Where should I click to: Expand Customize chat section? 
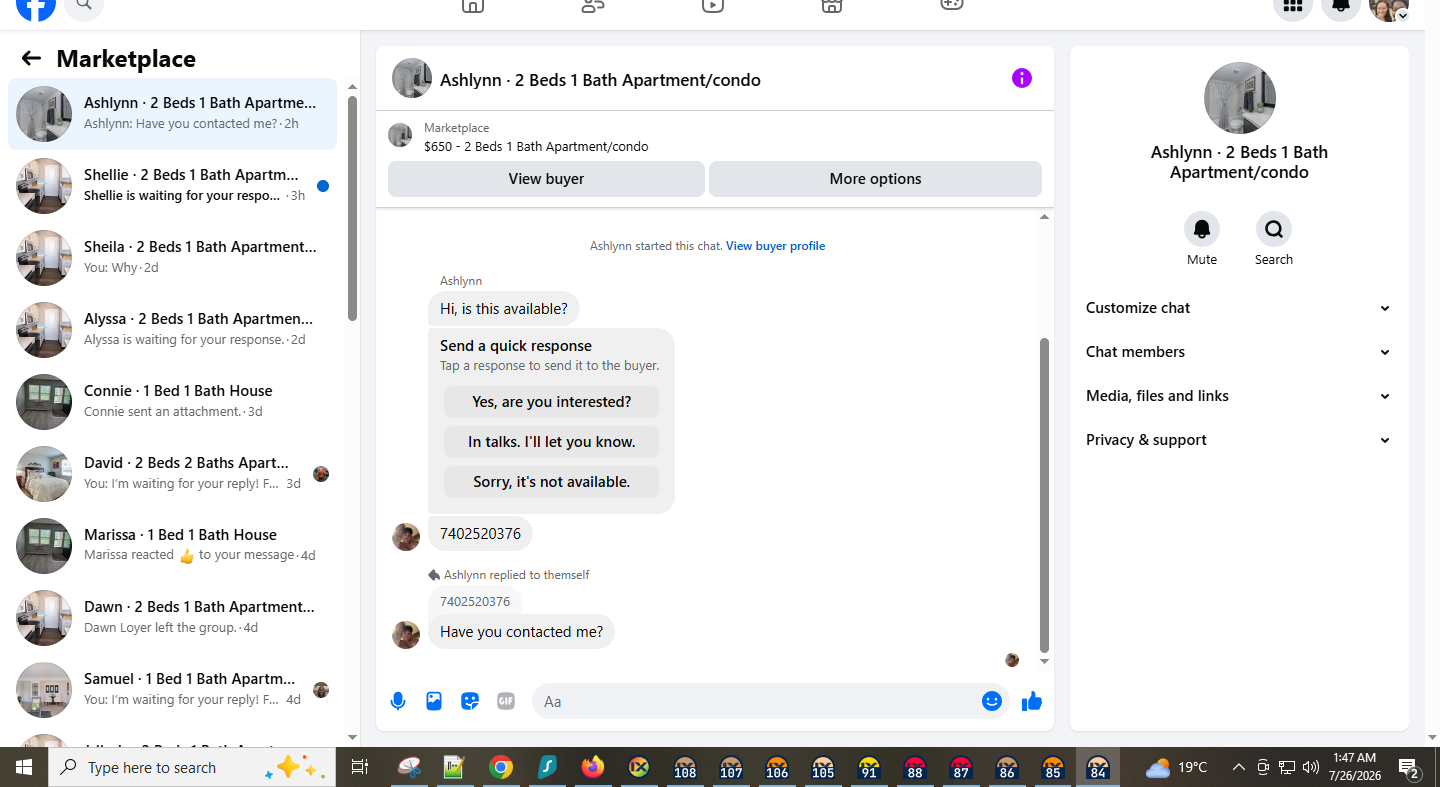[1239, 308]
